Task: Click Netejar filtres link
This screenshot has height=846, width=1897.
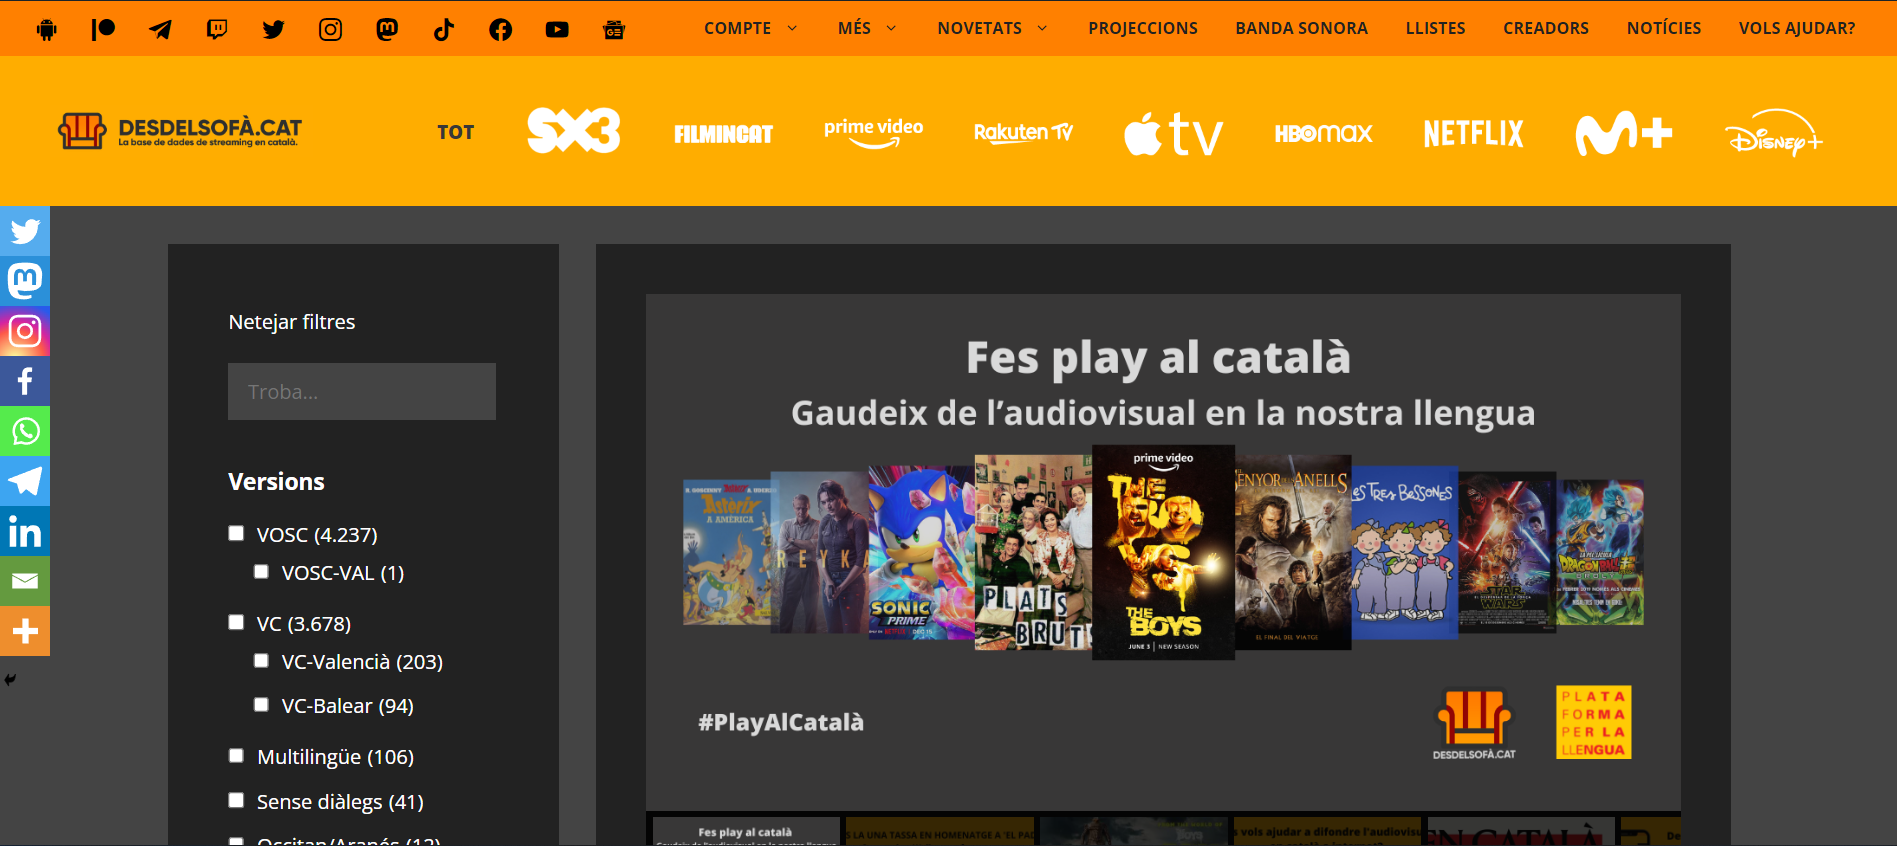Action: (292, 322)
